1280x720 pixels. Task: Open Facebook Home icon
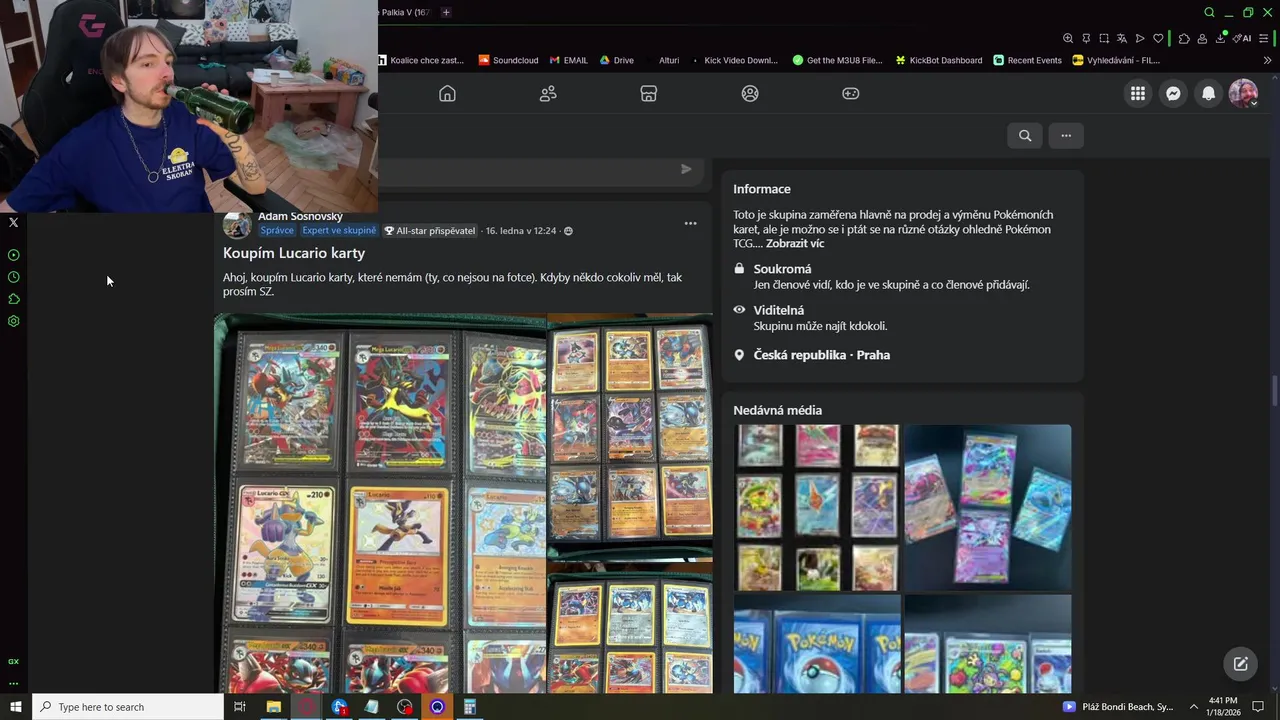[x=447, y=93]
